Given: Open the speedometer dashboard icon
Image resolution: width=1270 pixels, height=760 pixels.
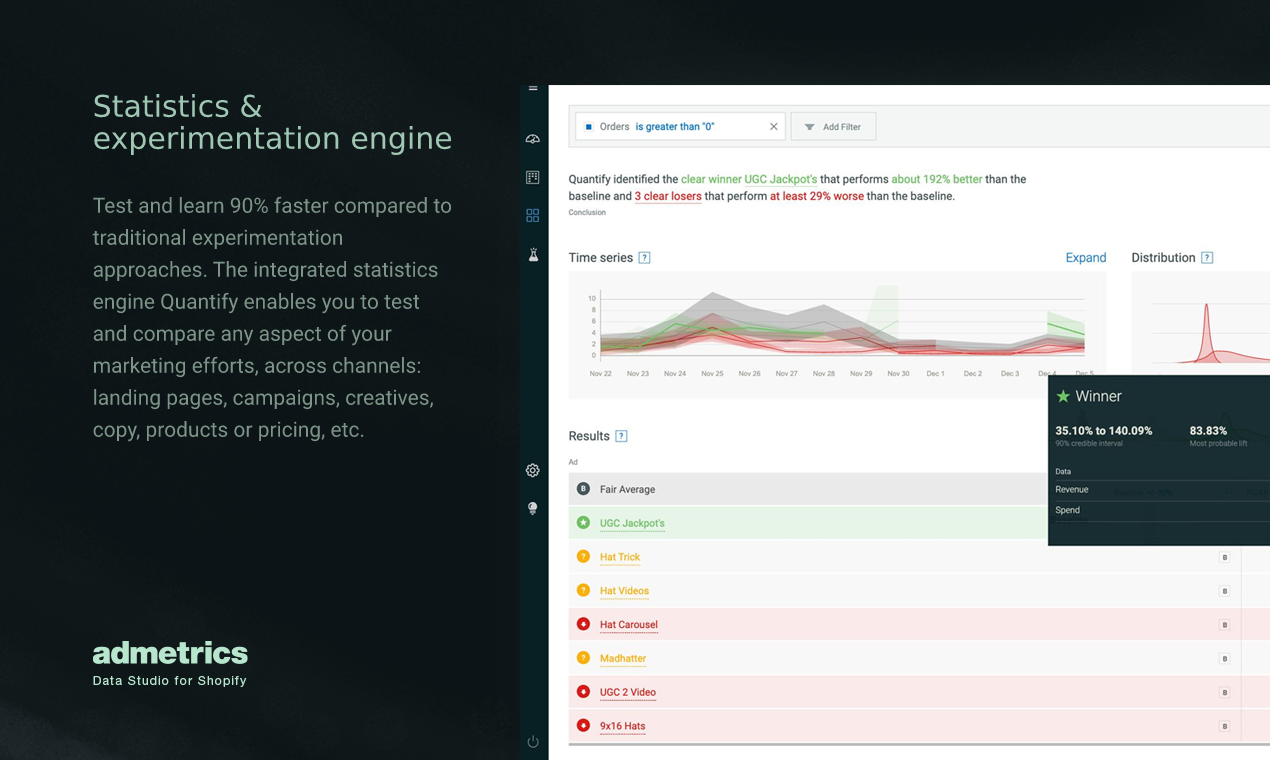Looking at the screenshot, I should click(533, 139).
